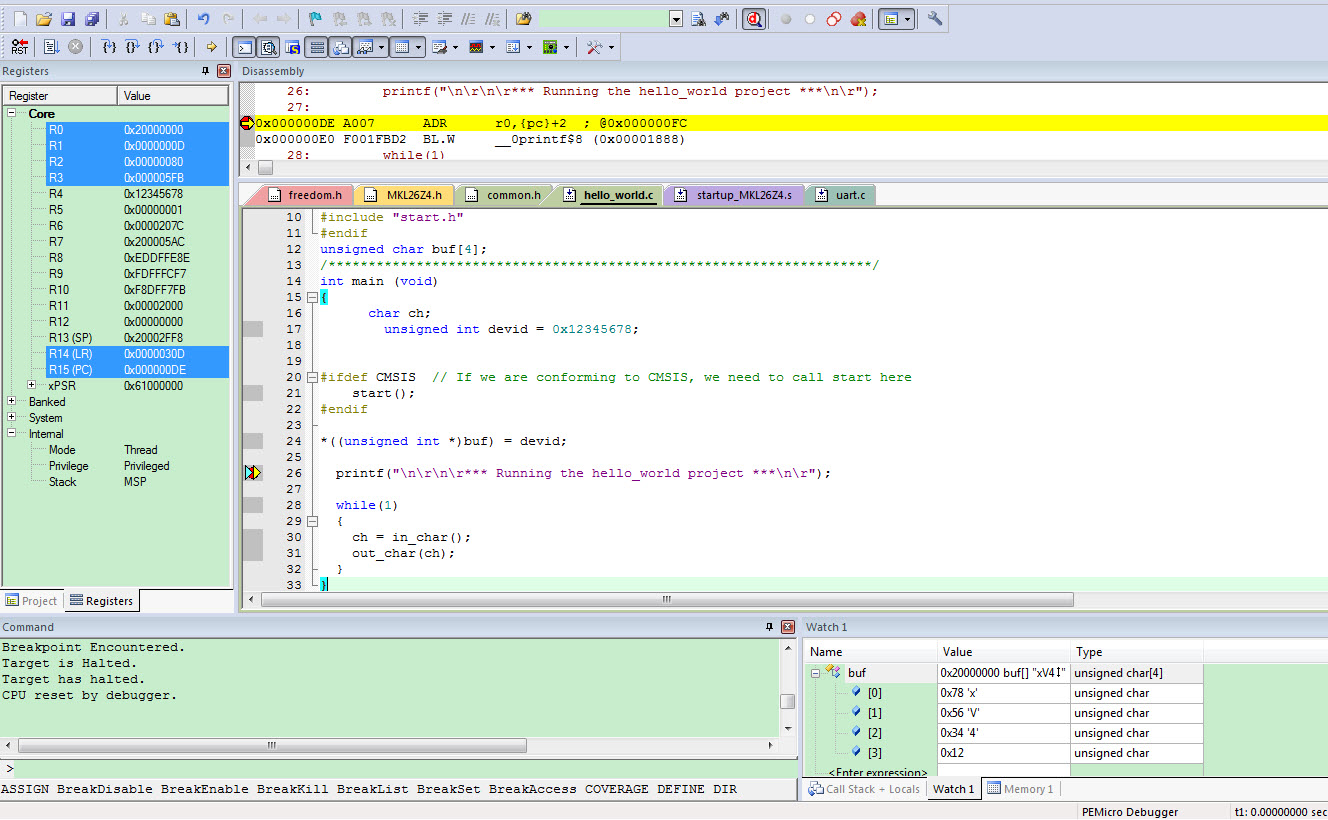The width and height of the screenshot is (1328, 820).
Task: Expand the Banked register group
Action: pyautogui.click(x=12, y=402)
